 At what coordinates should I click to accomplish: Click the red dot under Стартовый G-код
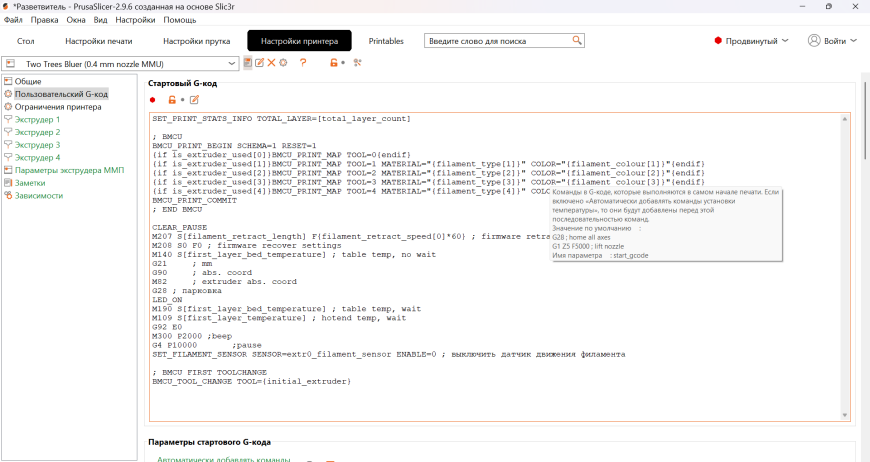[153, 100]
